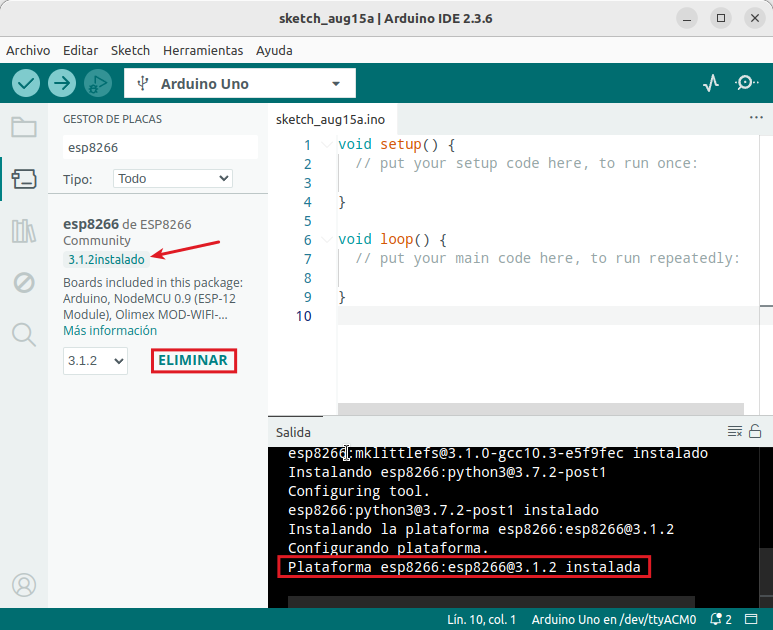Open the Sketchbook folder sidebar icon
The height and width of the screenshot is (630, 773).
[24, 127]
